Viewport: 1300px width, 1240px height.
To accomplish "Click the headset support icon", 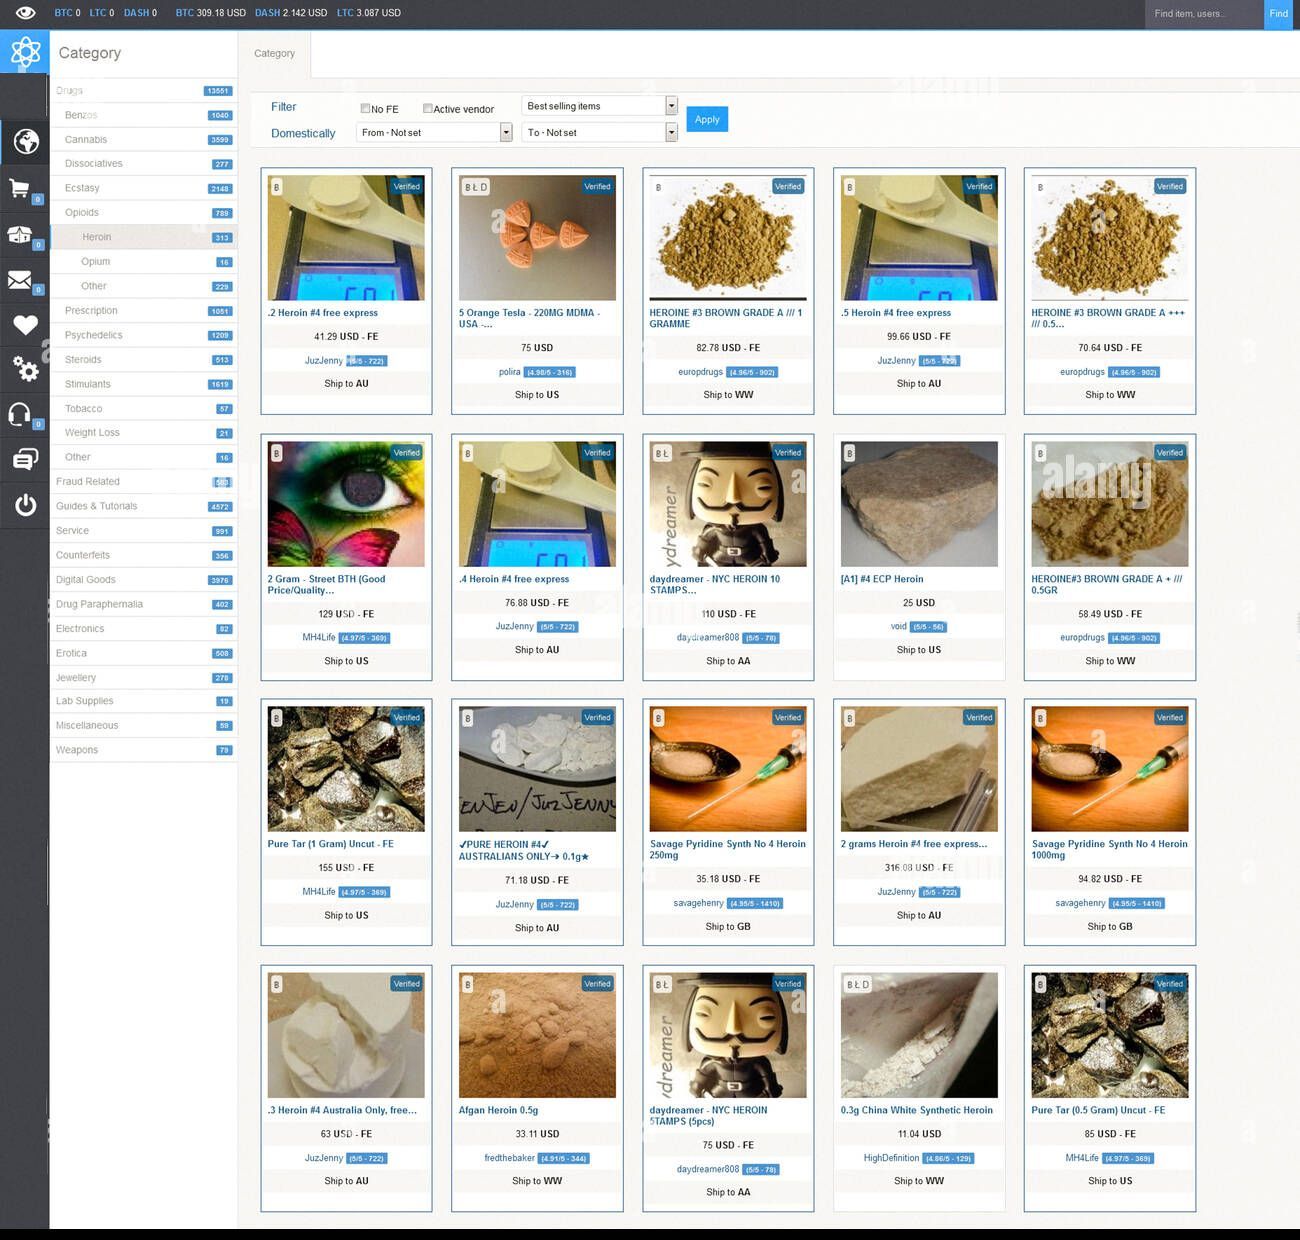I will pos(19,413).
